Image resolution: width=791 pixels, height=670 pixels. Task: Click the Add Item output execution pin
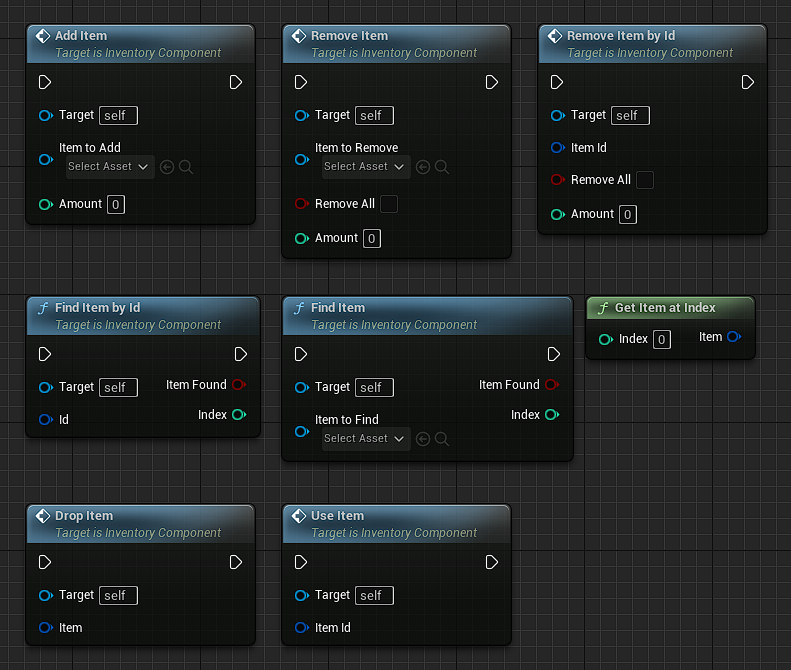click(x=235, y=82)
